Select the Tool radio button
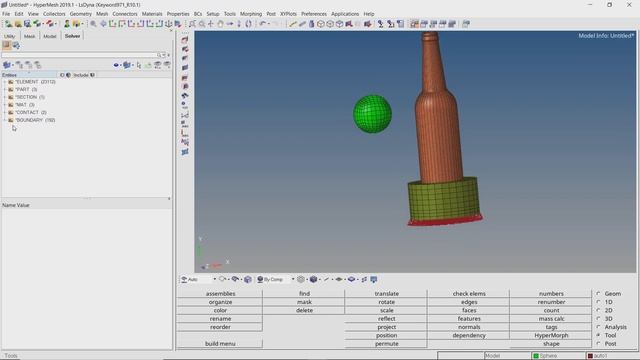Viewport: 640px width, 360px height. [598, 335]
